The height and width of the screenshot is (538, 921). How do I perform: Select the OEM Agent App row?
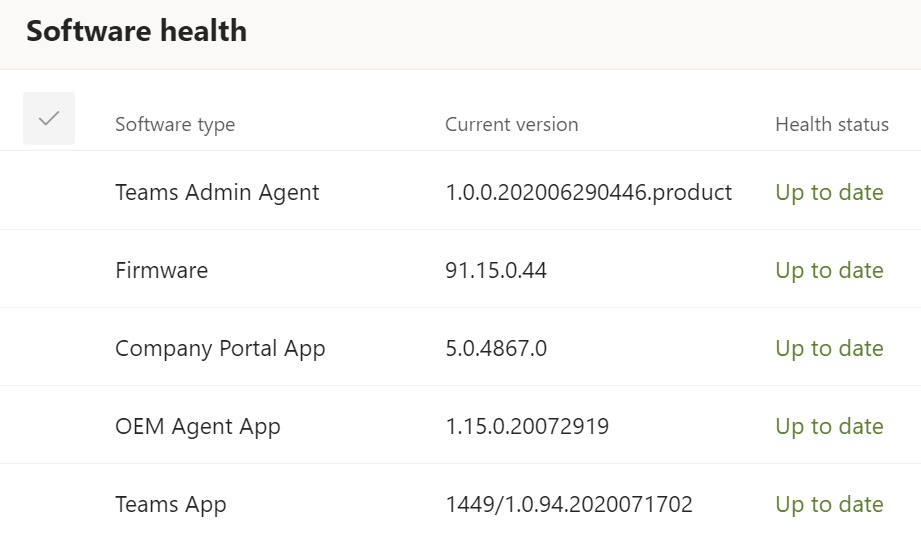tap(197, 426)
